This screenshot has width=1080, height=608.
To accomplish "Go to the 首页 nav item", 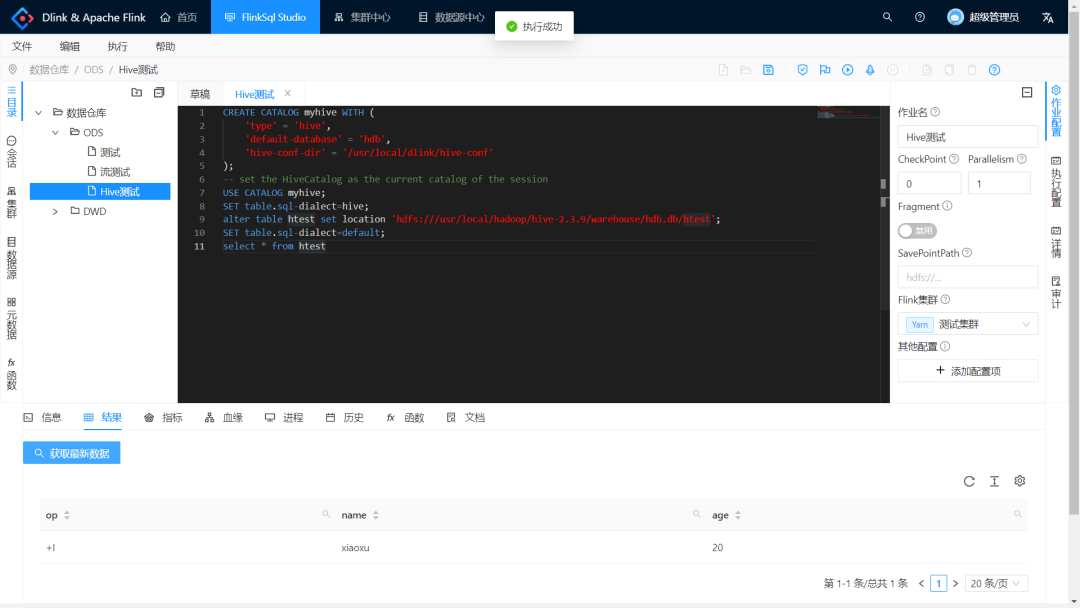I will pyautogui.click(x=178, y=17).
